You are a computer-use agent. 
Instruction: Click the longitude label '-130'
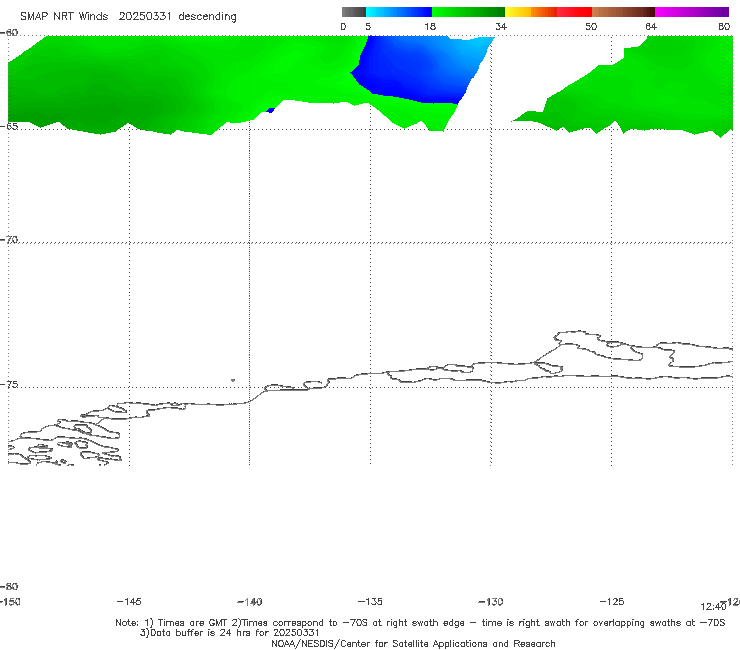(491, 601)
